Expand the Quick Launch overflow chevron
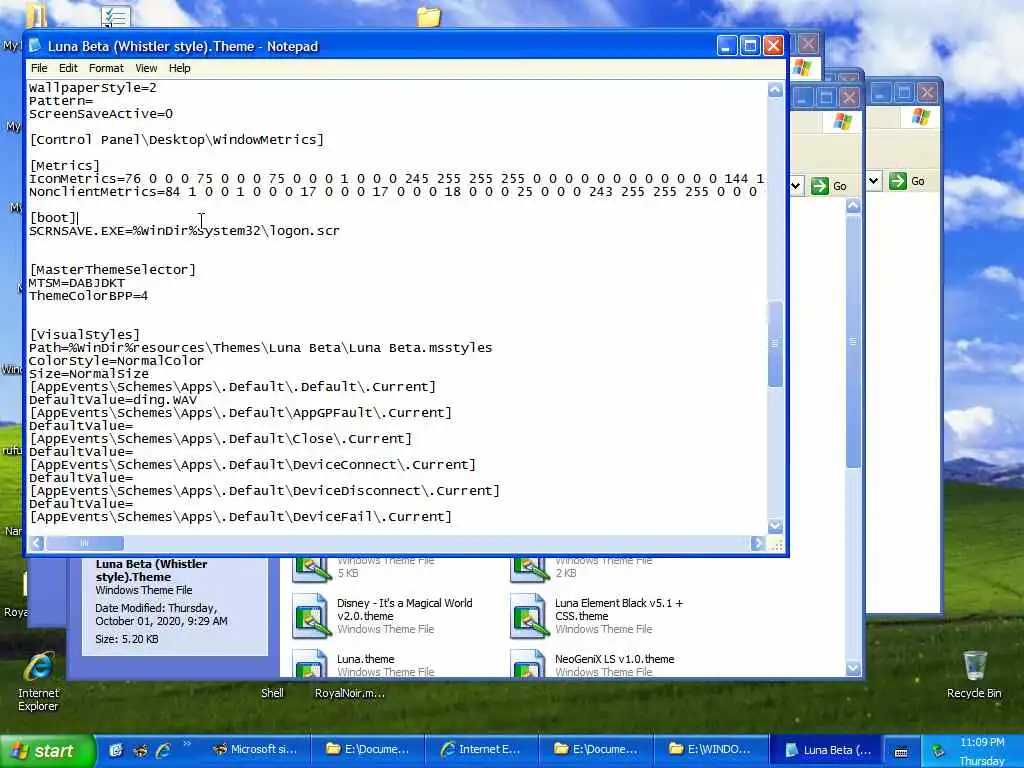The height and width of the screenshot is (768, 1024). [x=187, y=744]
